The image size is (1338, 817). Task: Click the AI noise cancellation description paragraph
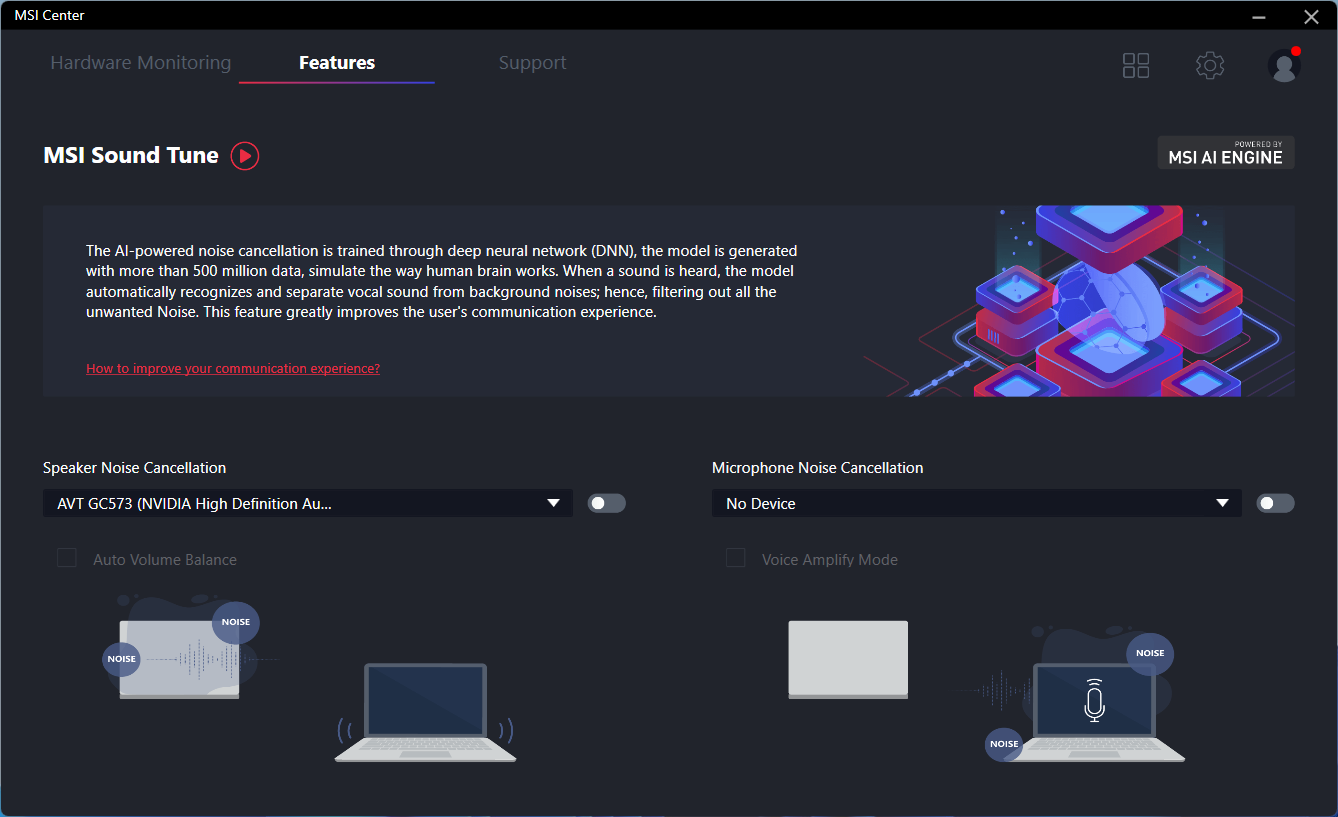[x=442, y=281]
